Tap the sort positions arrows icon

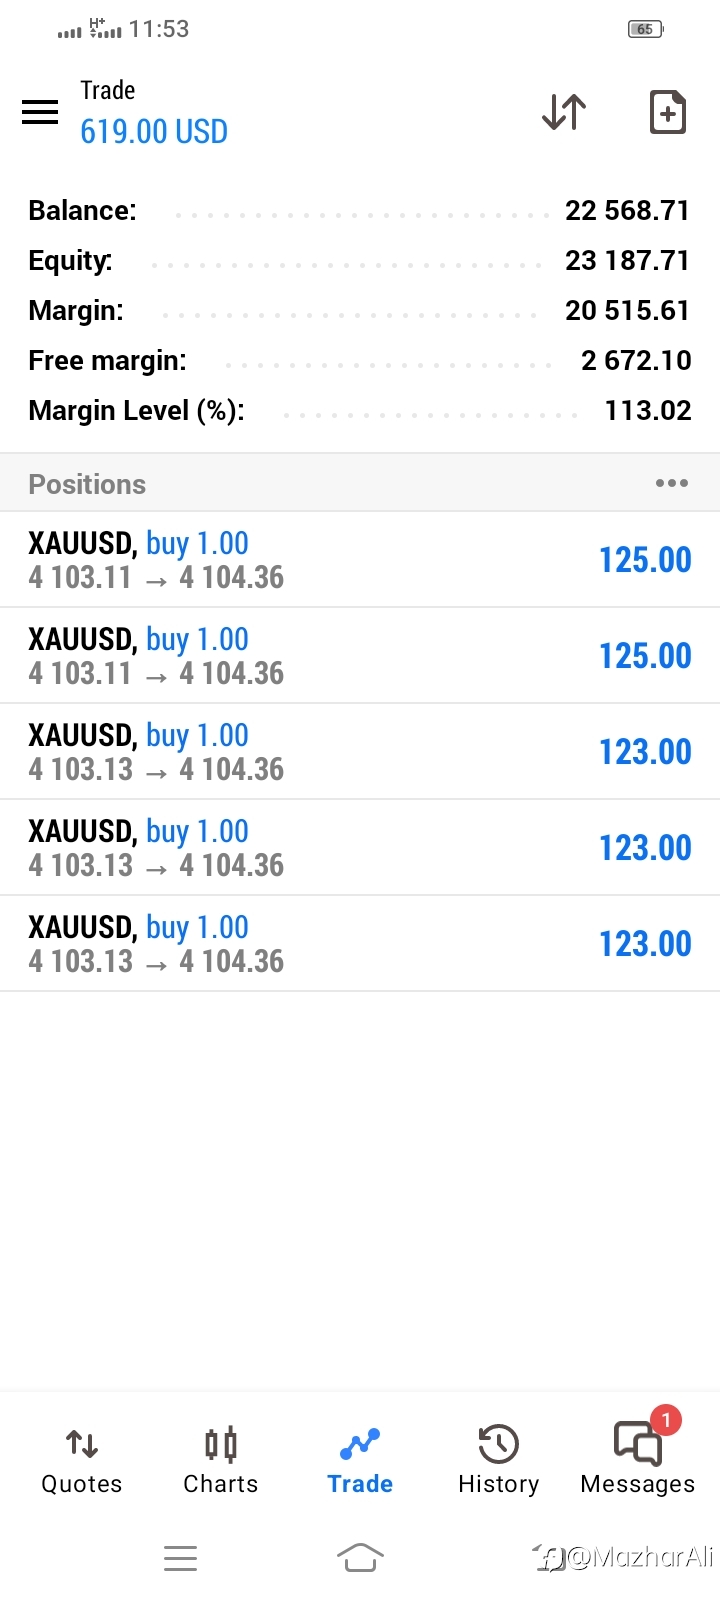point(564,112)
